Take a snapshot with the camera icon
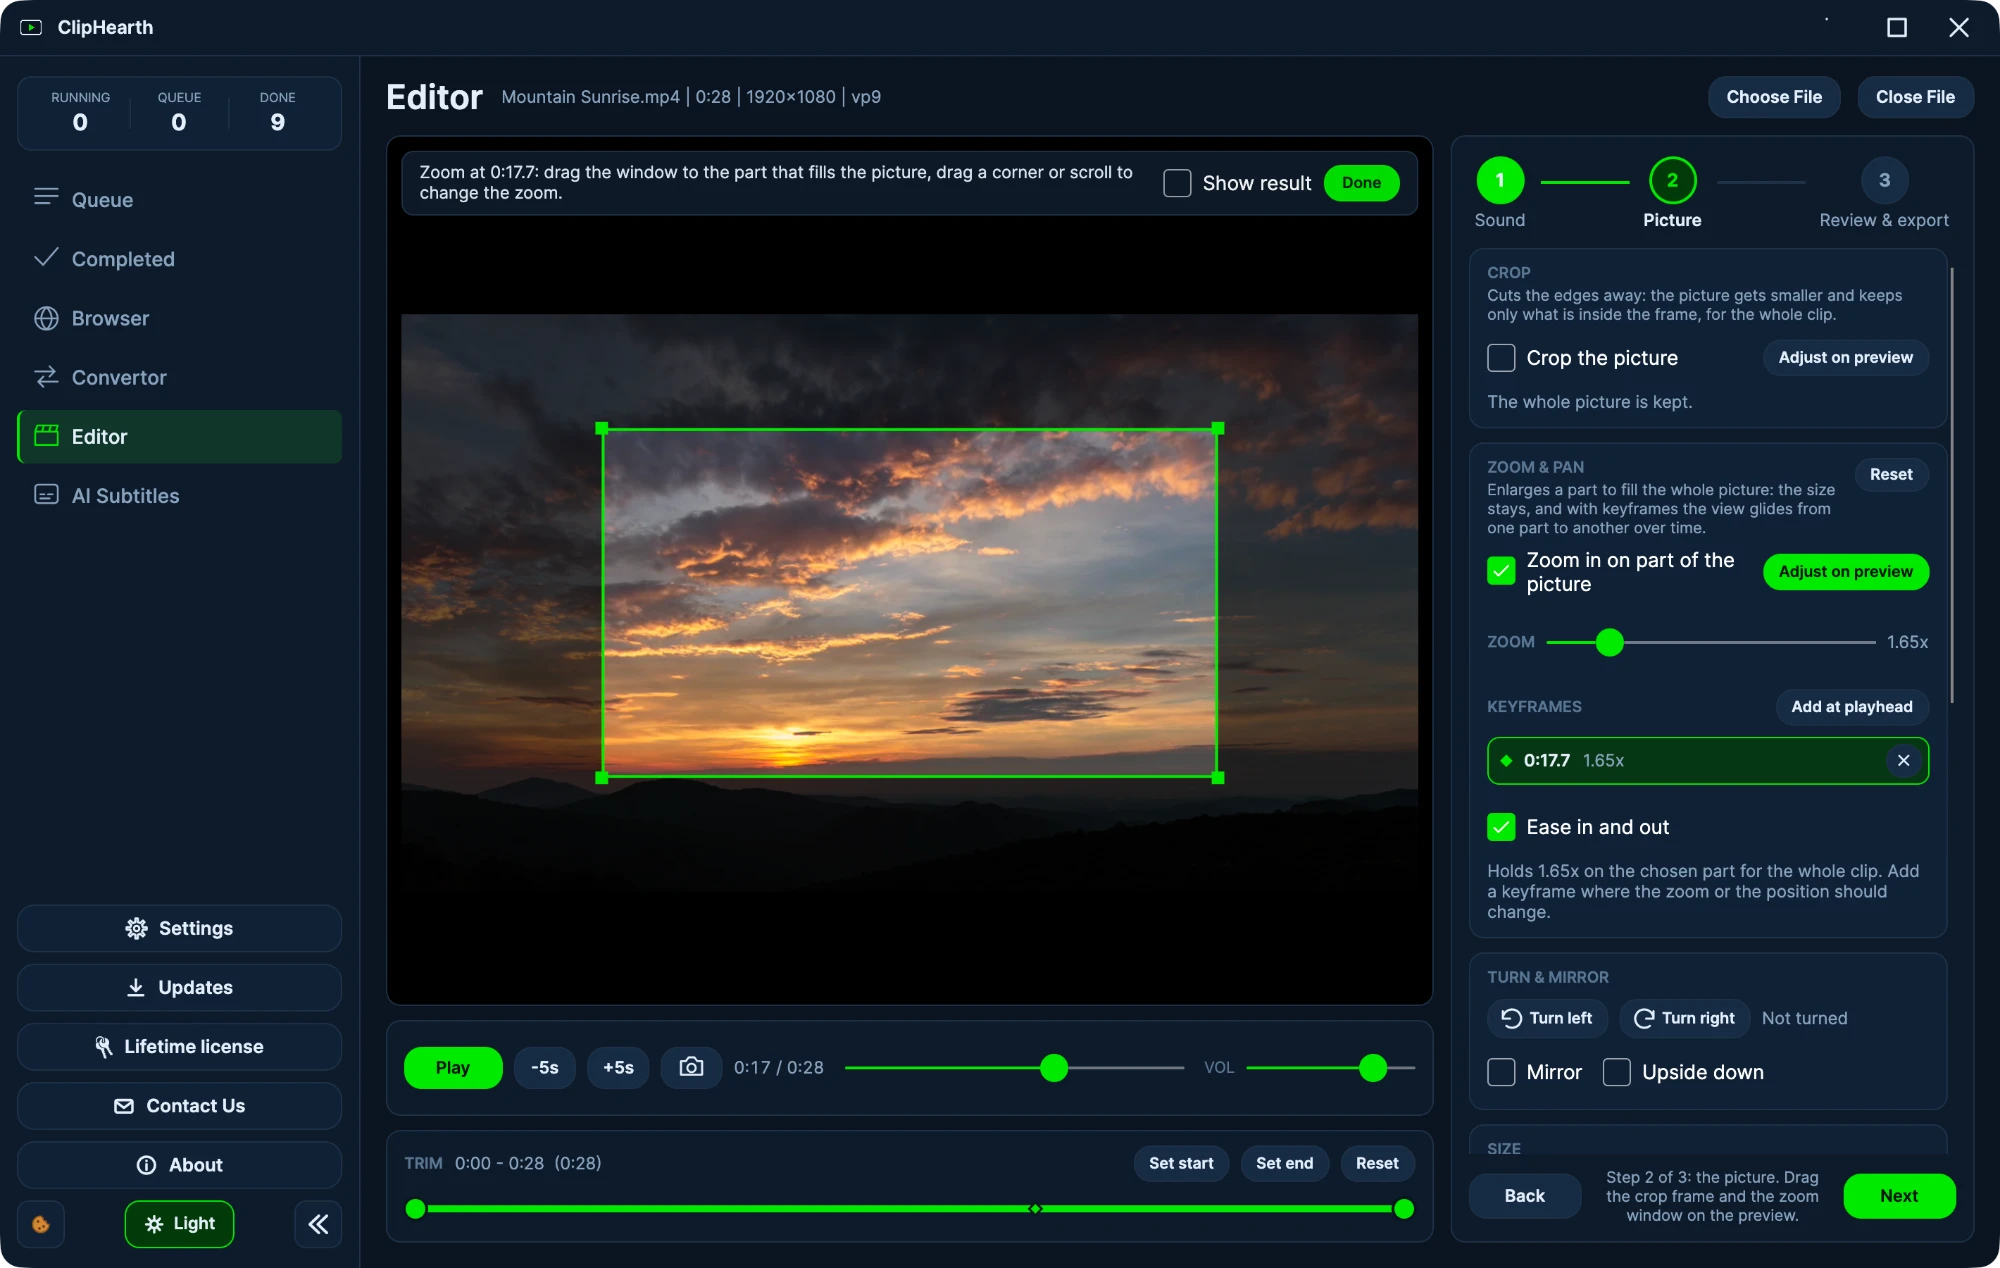Viewport: 2000px width, 1268px height. click(x=691, y=1067)
